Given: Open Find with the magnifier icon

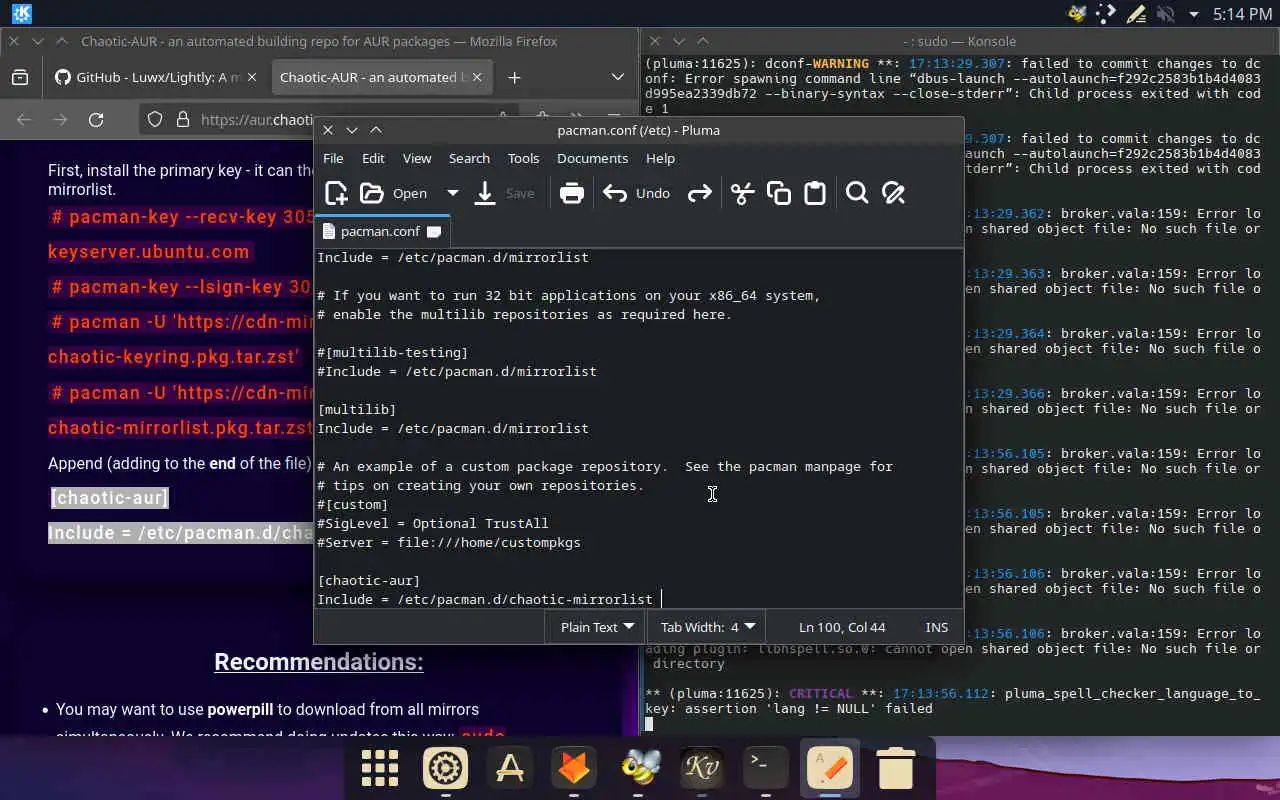Looking at the screenshot, I should [x=857, y=193].
